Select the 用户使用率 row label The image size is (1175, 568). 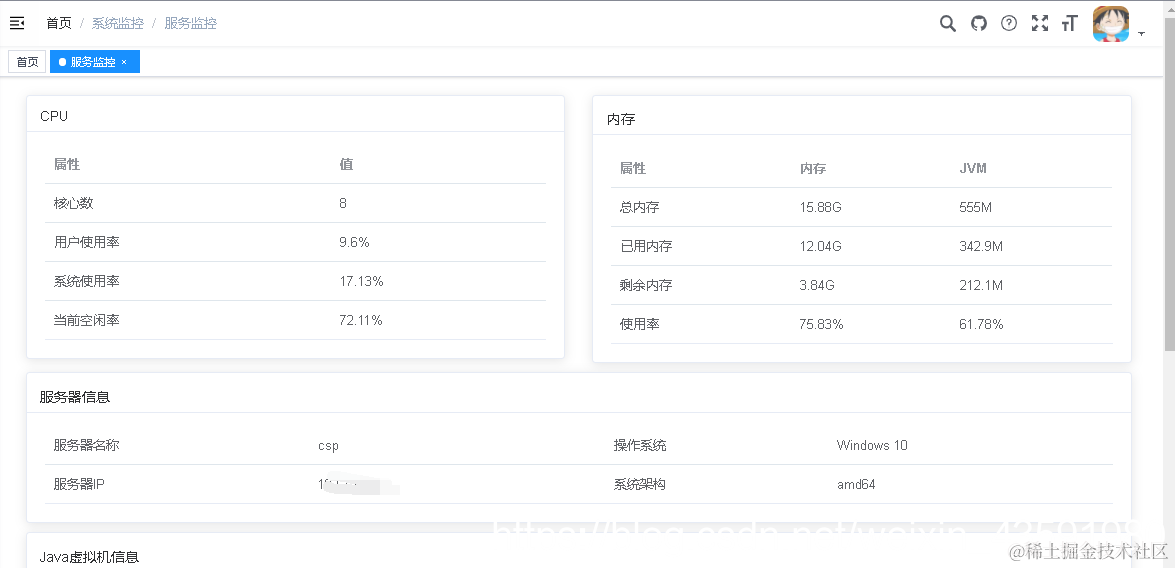86,242
